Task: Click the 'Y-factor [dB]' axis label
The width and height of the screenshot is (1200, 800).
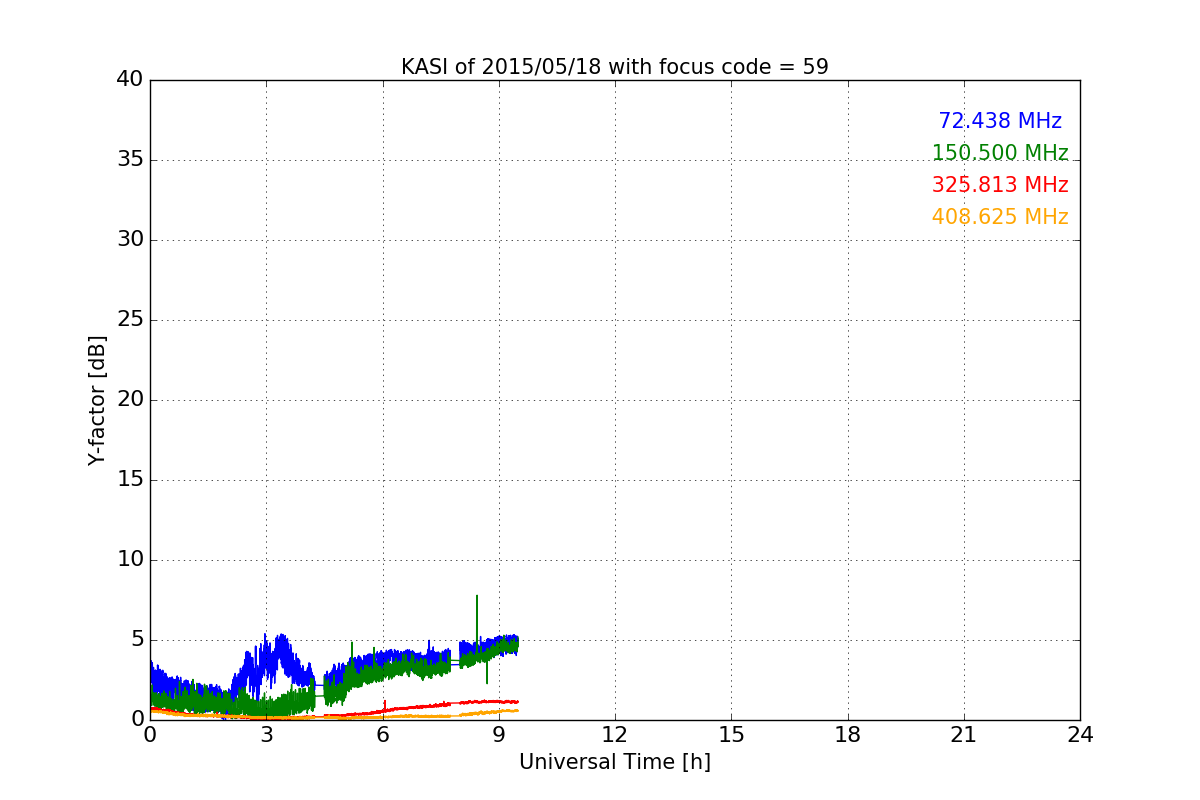Action: (x=97, y=400)
